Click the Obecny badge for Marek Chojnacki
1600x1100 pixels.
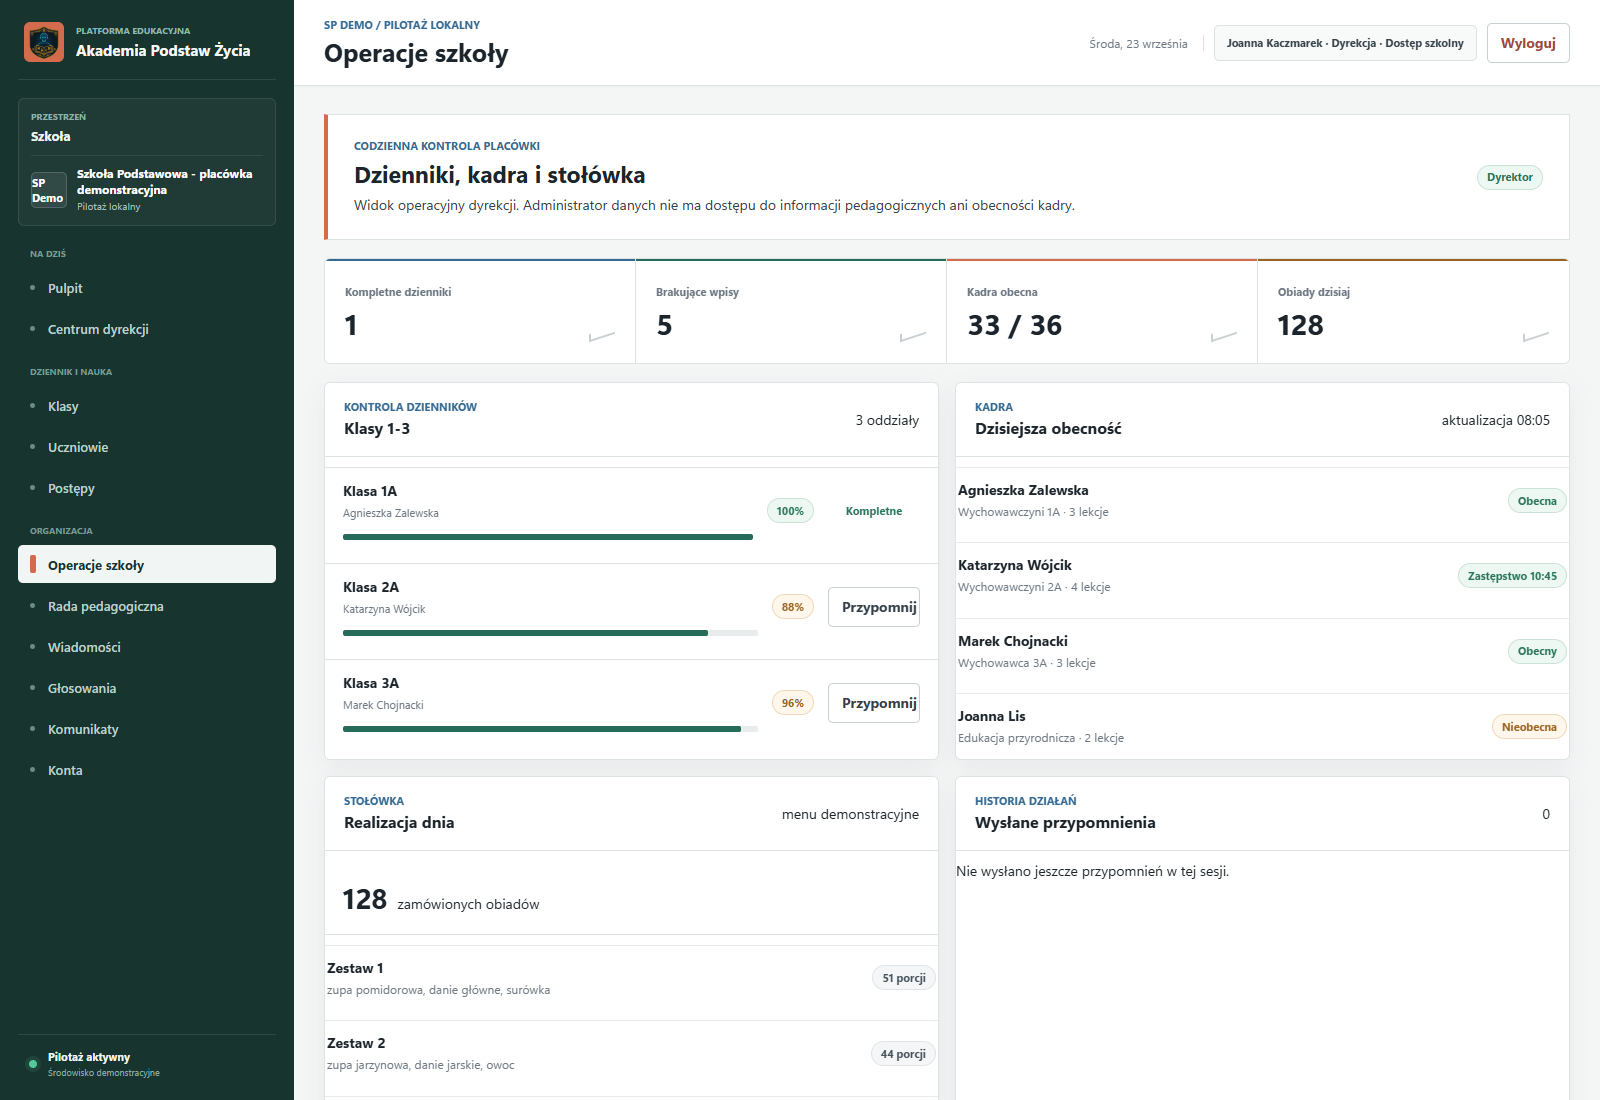tap(1537, 651)
